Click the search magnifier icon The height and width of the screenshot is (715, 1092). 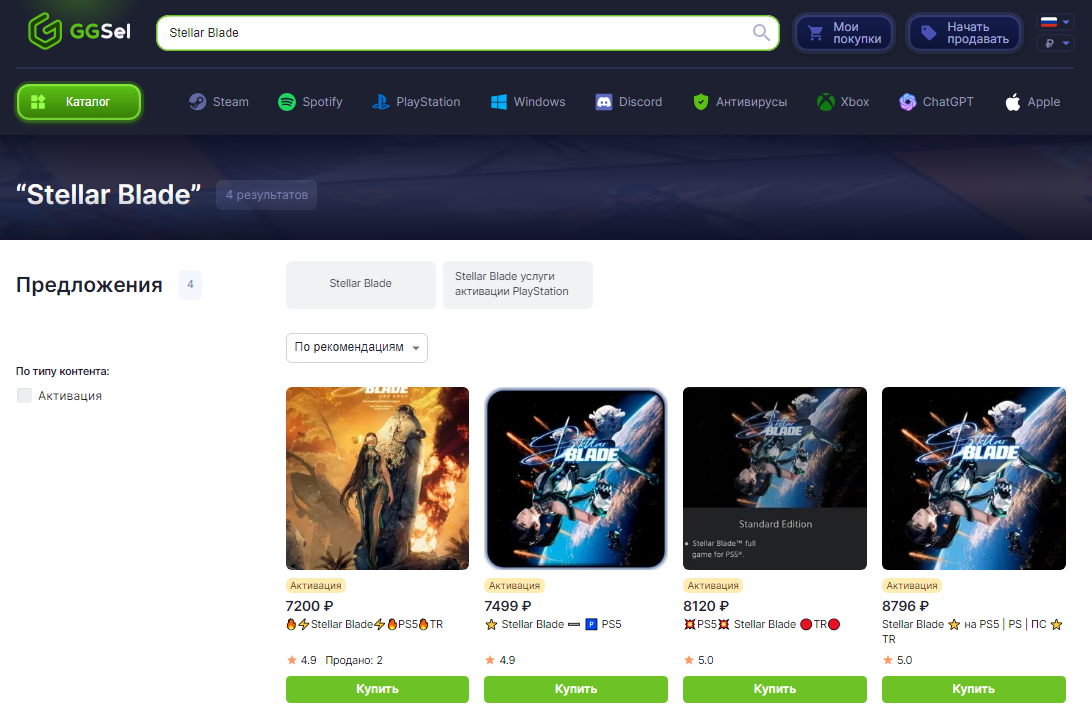761,33
